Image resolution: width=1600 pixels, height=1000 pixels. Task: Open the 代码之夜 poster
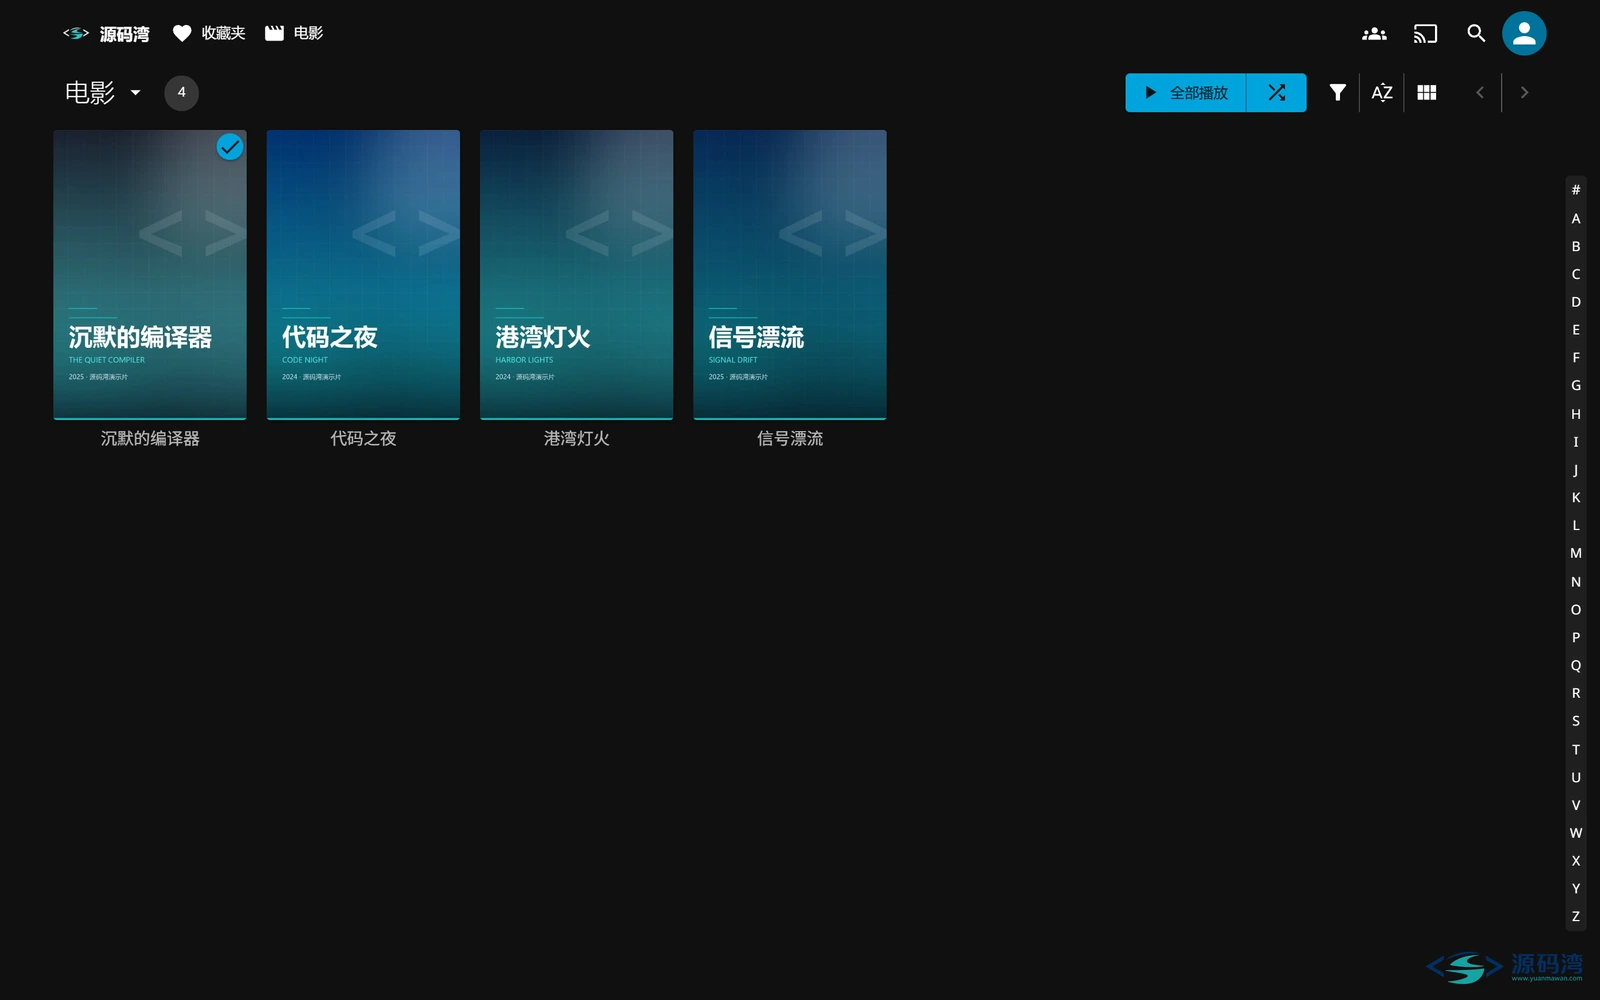(363, 274)
